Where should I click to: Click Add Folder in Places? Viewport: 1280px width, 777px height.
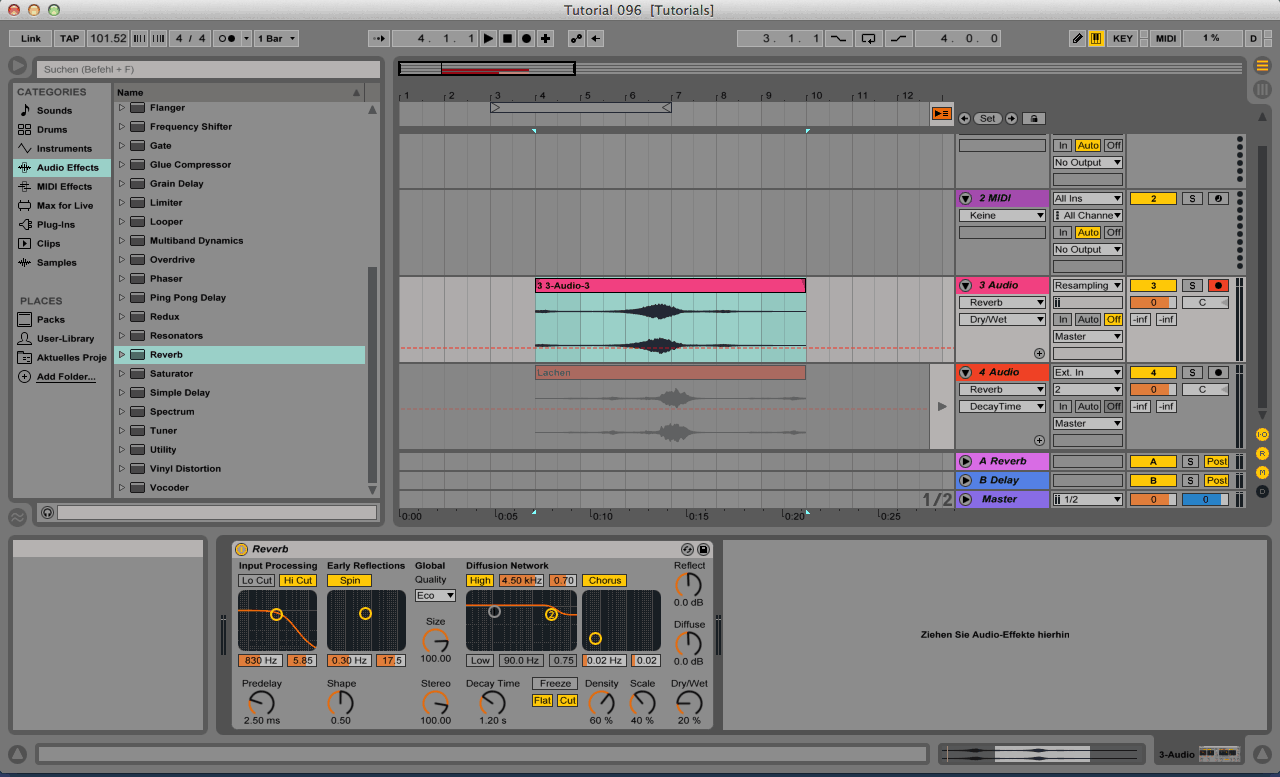coord(66,377)
